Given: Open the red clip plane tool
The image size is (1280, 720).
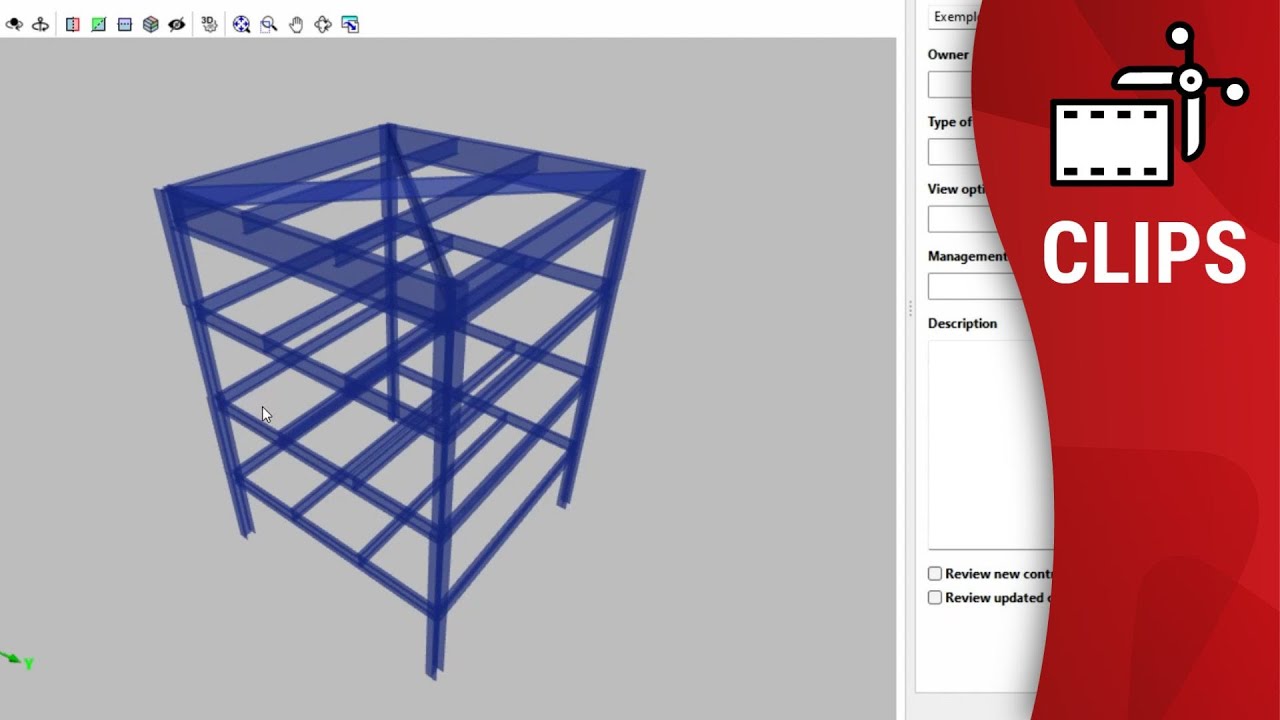Looking at the screenshot, I should [72, 24].
